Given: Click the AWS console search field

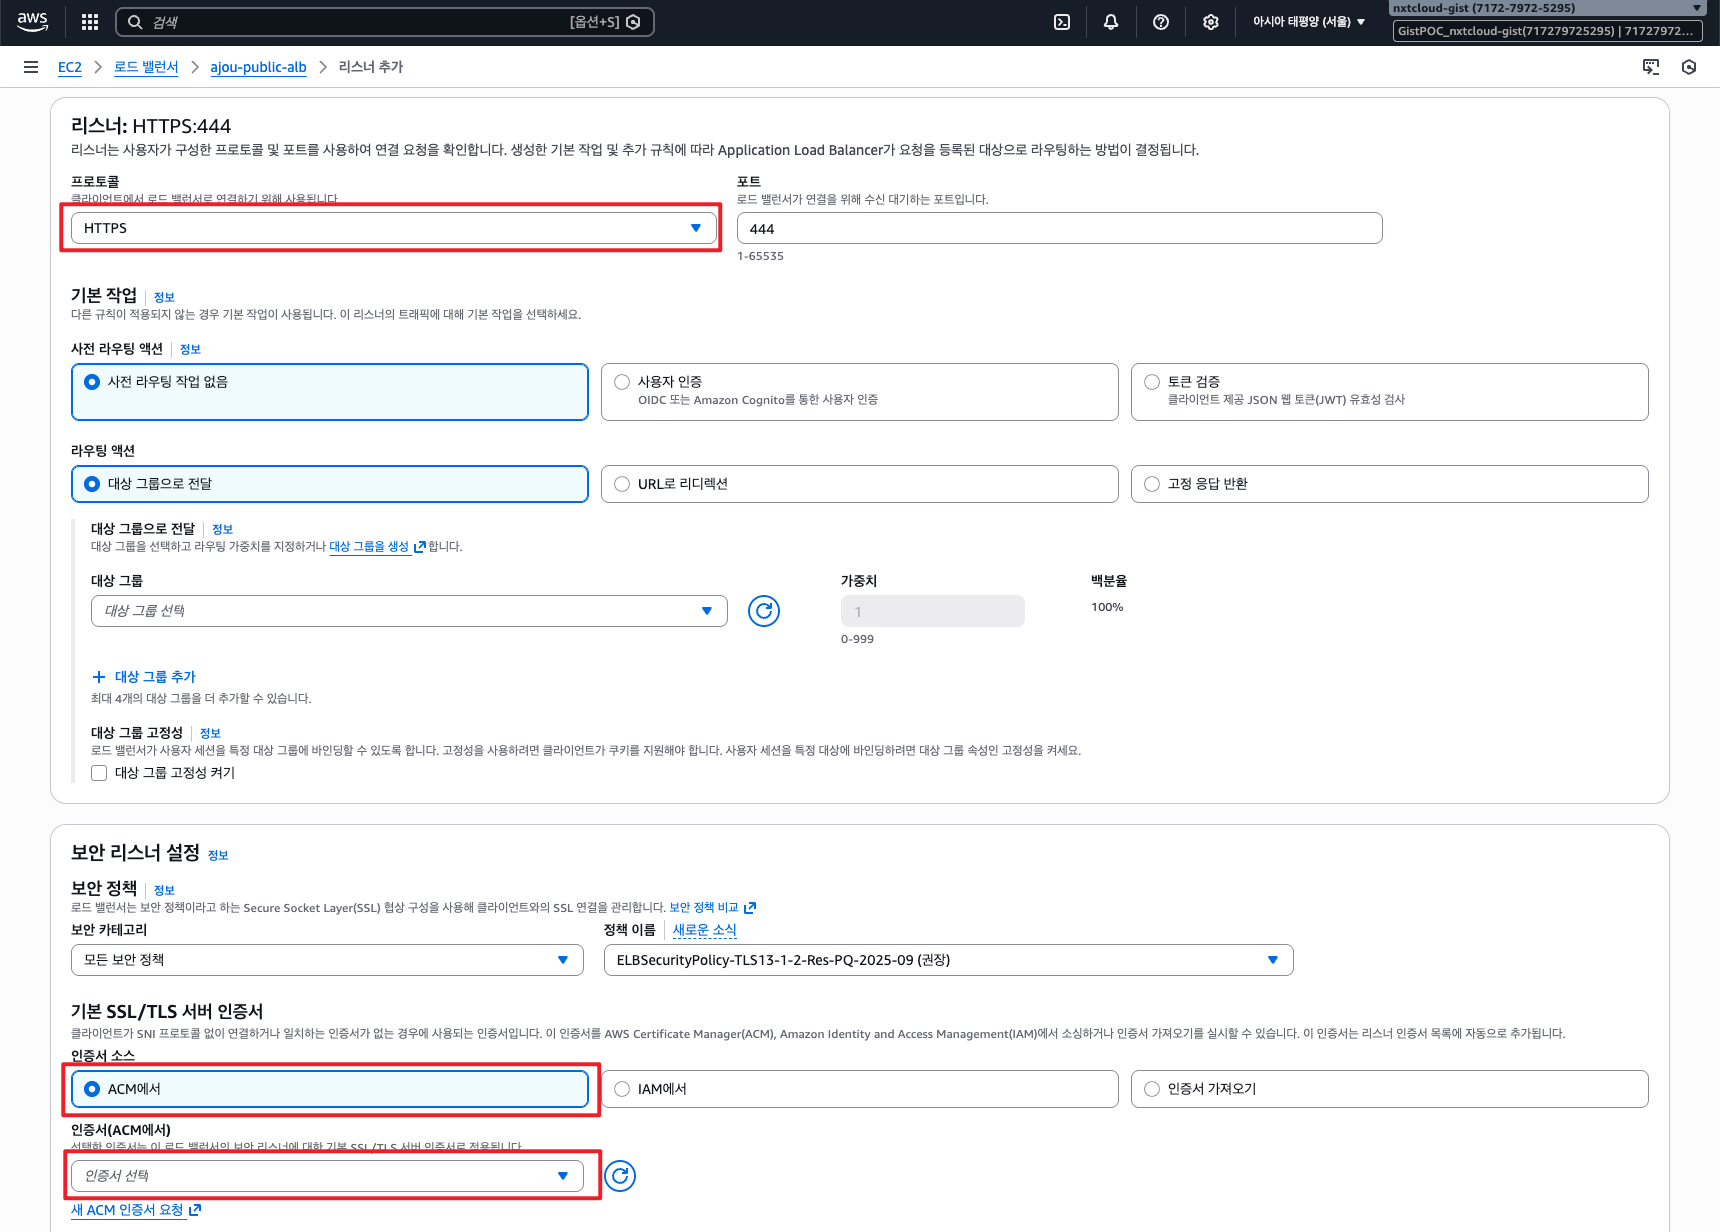Looking at the screenshot, I should [x=385, y=22].
